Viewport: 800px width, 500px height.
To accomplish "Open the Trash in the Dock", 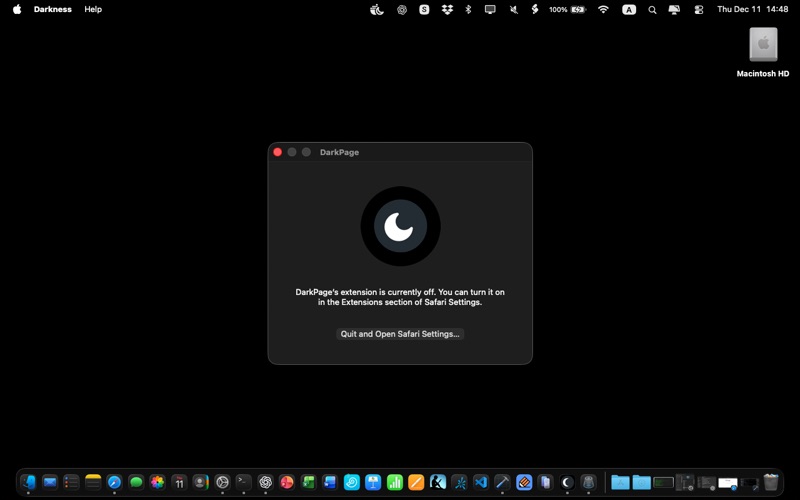I will [x=771, y=482].
